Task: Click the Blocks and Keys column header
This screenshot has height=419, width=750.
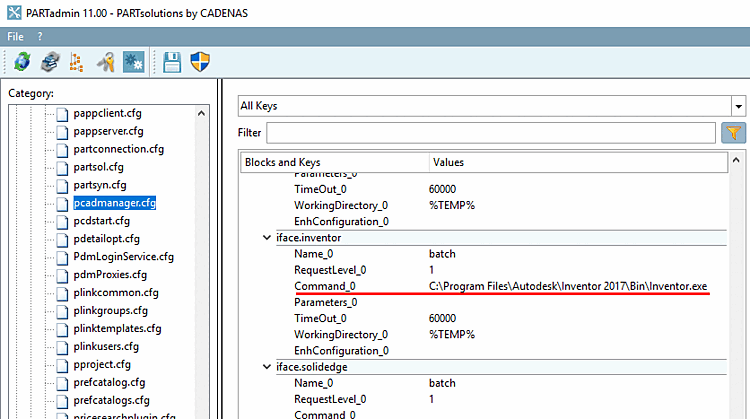Action: (x=335, y=162)
